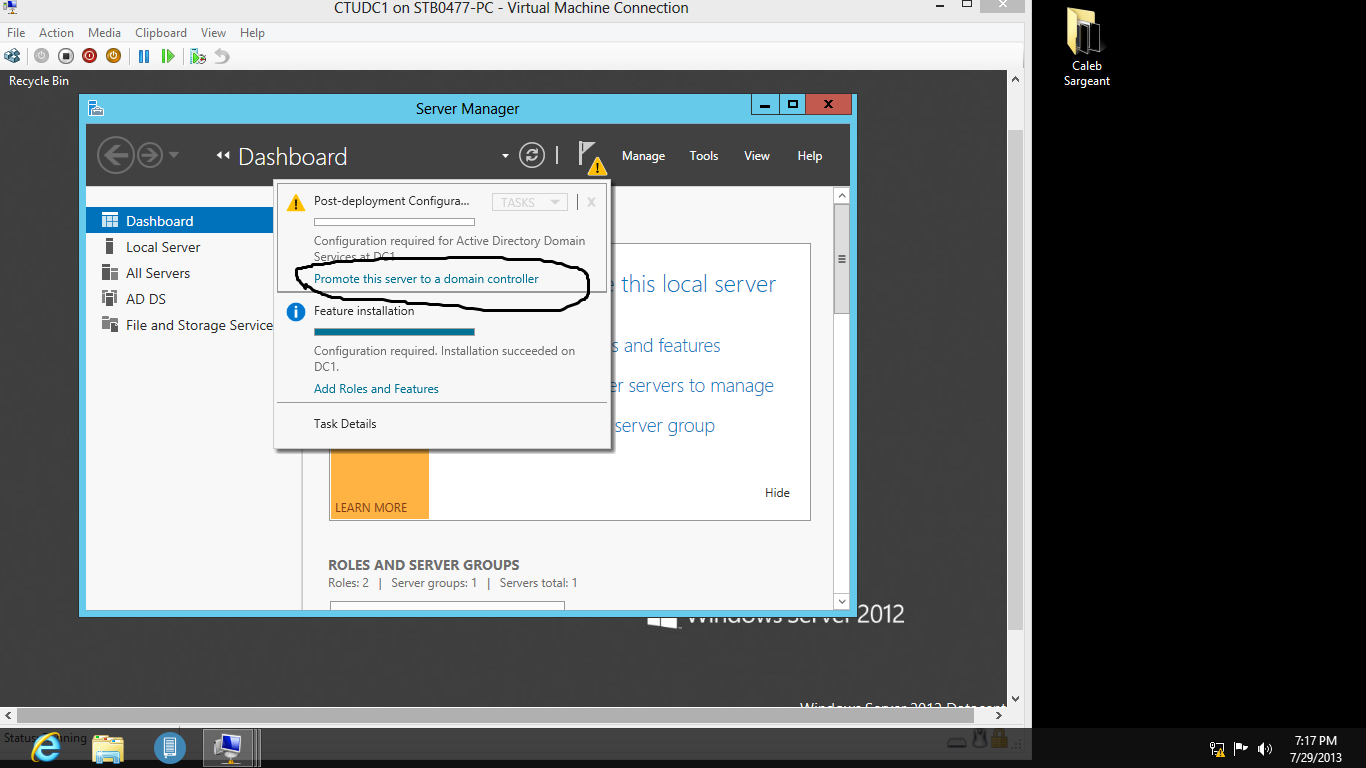Take a snapshot with the VM toolbar icon
1366x768 pixels.
pos(198,56)
